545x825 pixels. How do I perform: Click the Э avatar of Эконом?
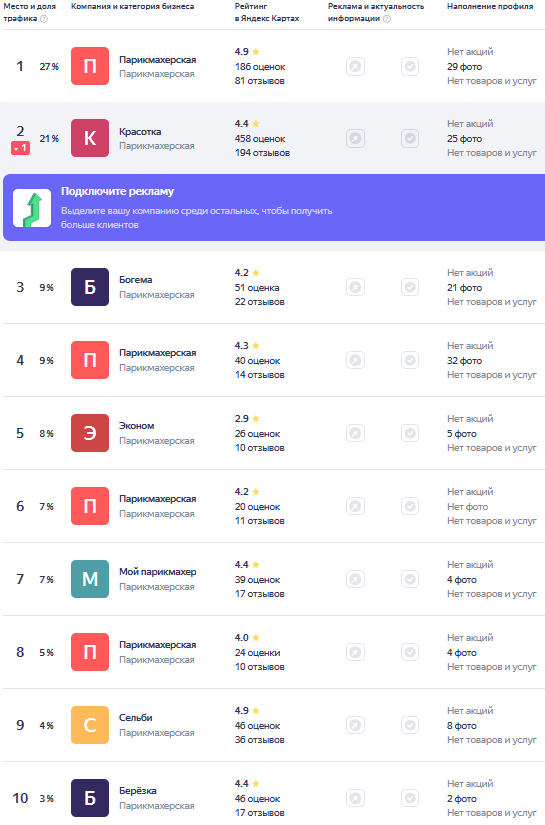pyautogui.click(x=90, y=434)
